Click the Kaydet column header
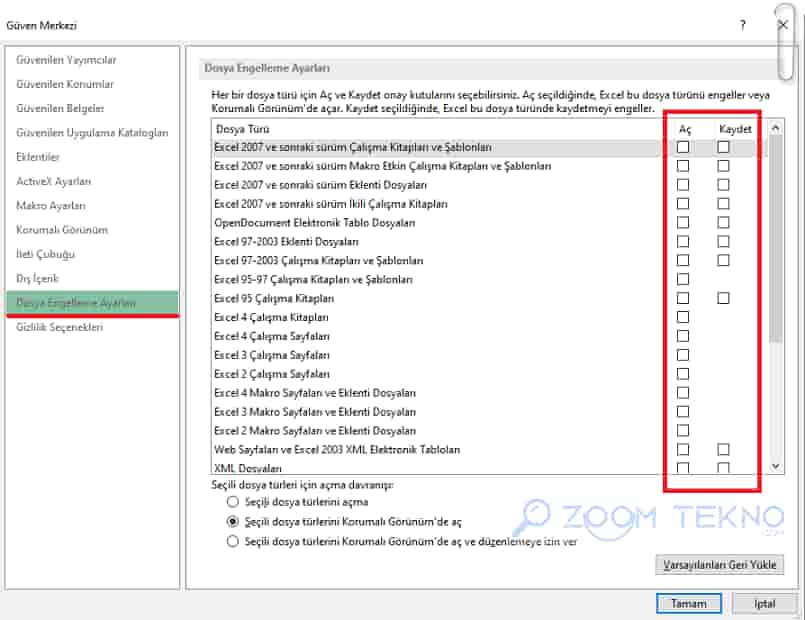This screenshot has width=805, height=620. tap(735, 129)
